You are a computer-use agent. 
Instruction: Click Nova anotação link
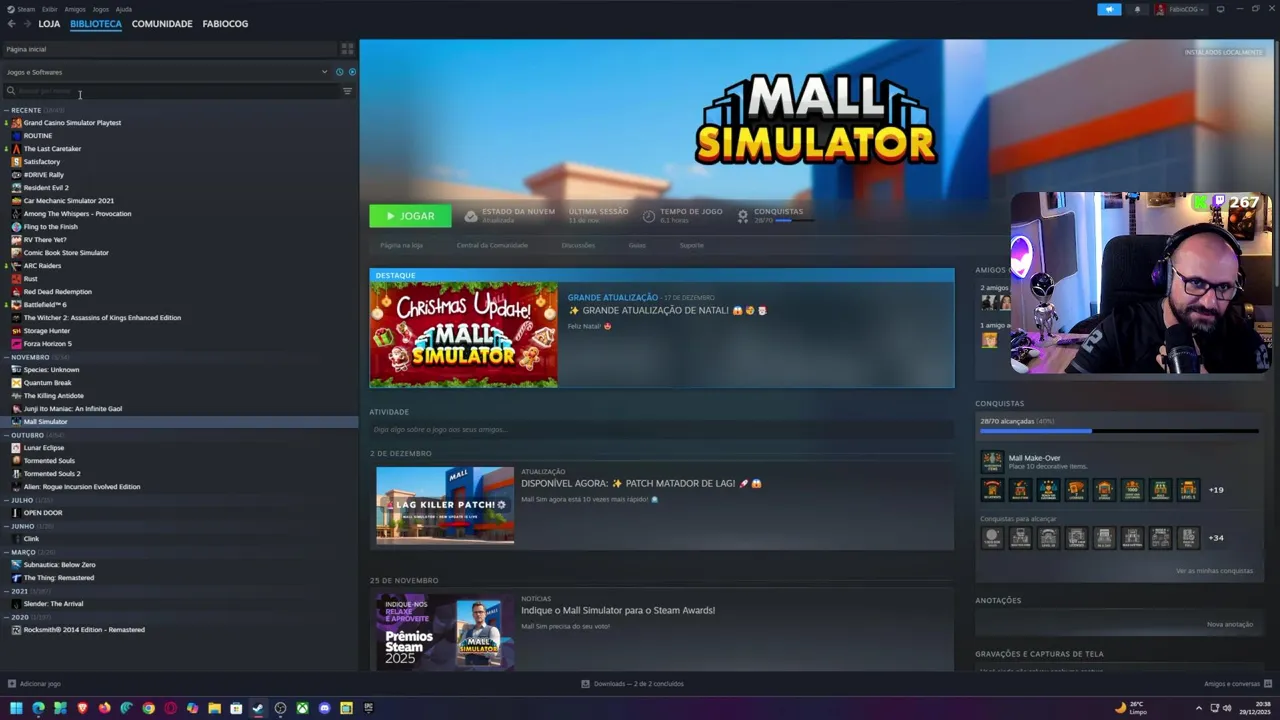[x=1230, y=624]
